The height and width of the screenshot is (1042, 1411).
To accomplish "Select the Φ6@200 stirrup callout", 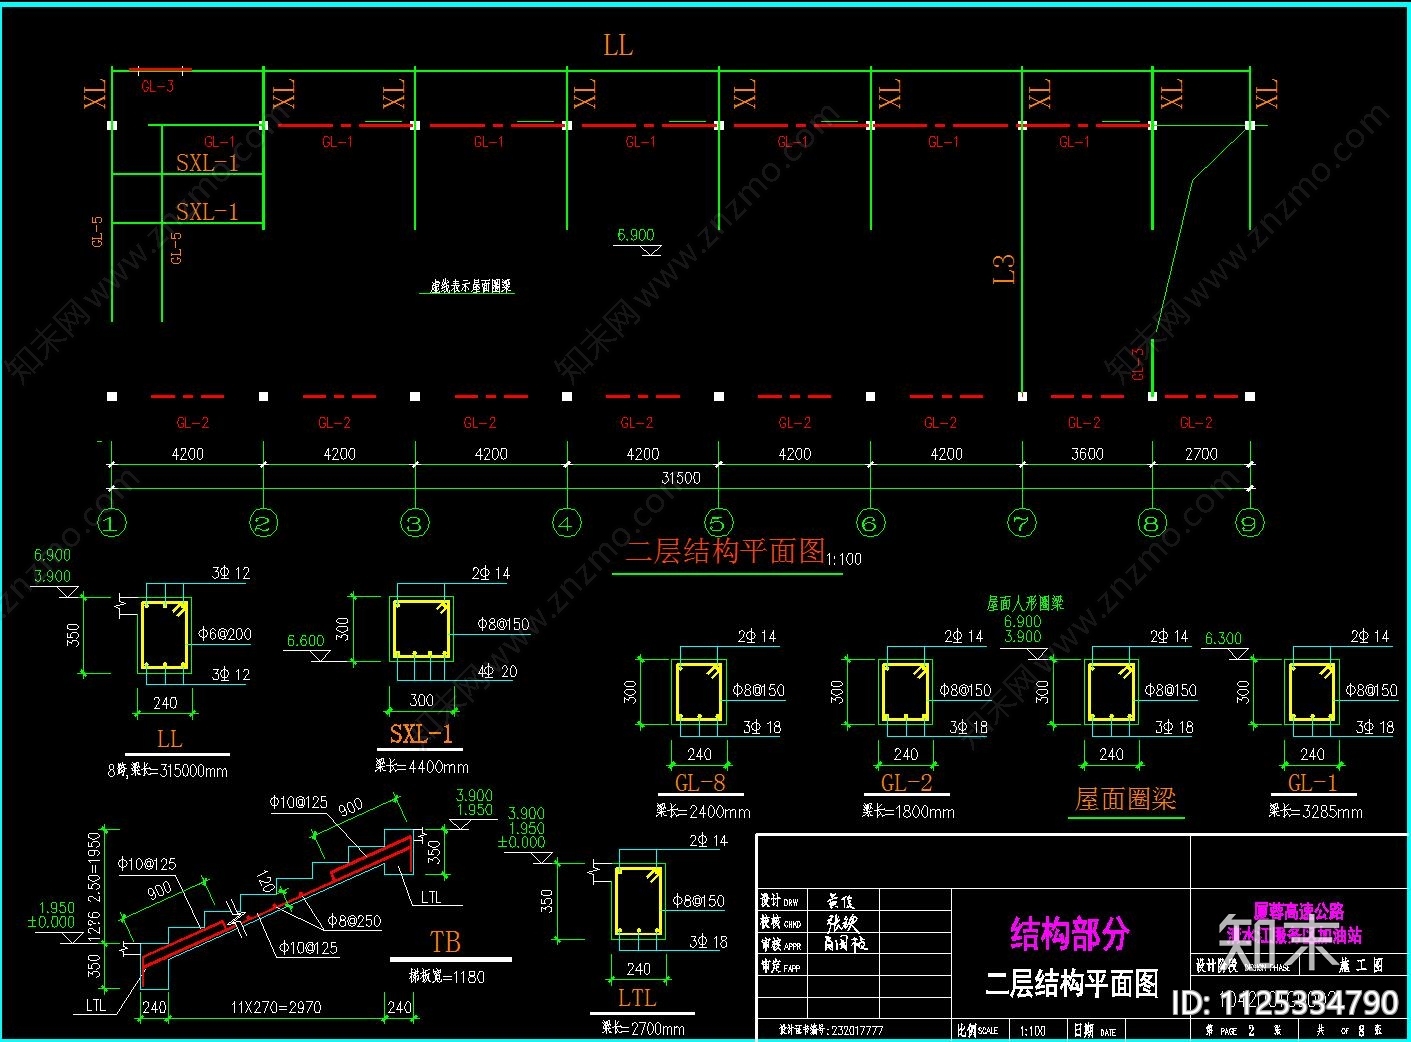I will (225, 634).
